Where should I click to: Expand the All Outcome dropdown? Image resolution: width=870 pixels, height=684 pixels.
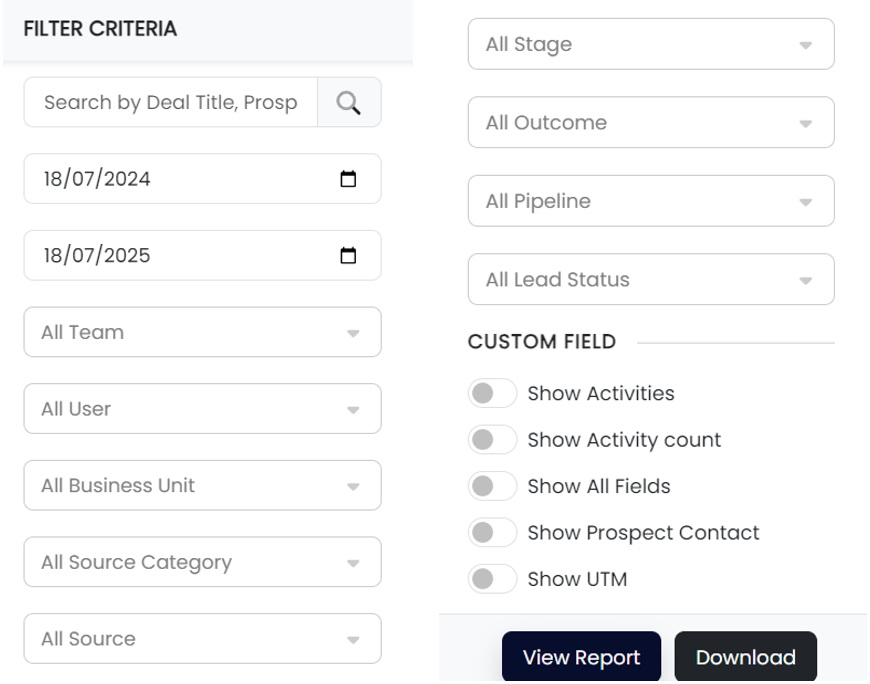tap(650, 123)
